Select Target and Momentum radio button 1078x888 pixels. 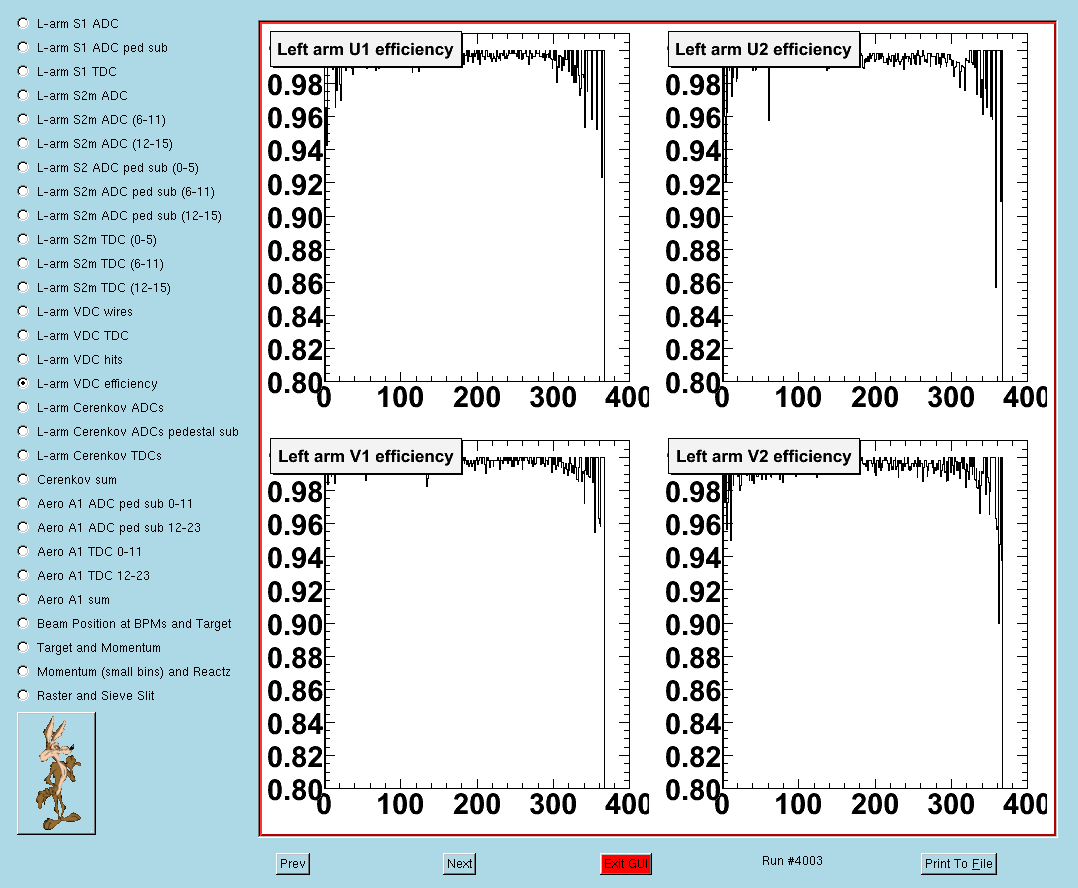click(x=23, y=648)
